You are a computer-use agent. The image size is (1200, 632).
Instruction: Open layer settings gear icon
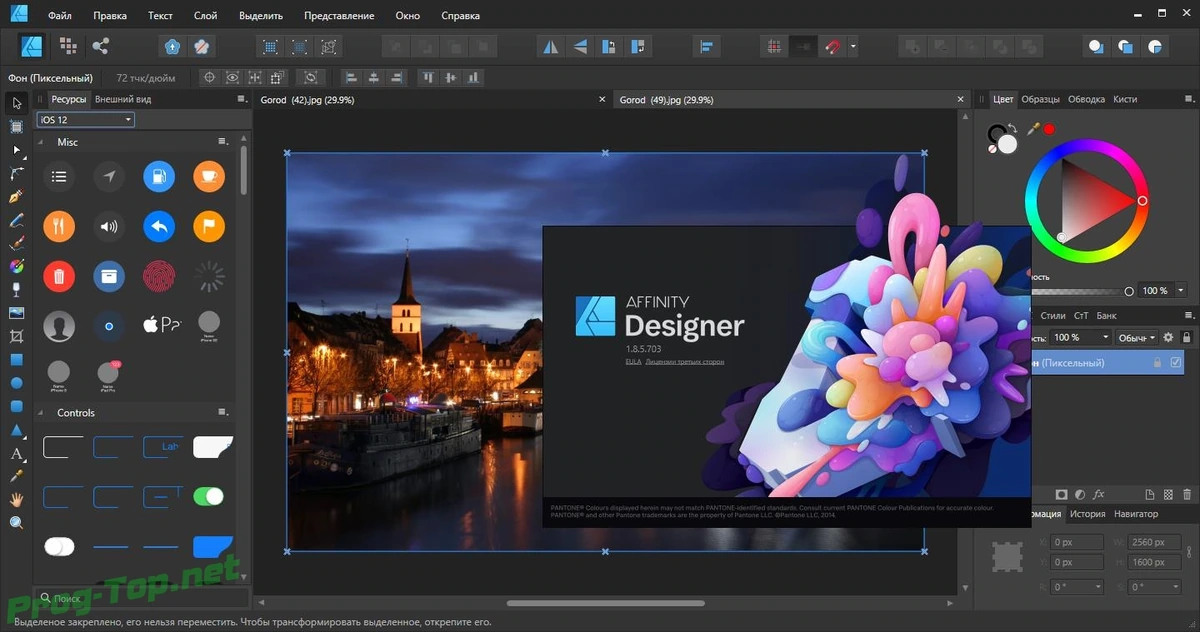tap(1167, 338)
